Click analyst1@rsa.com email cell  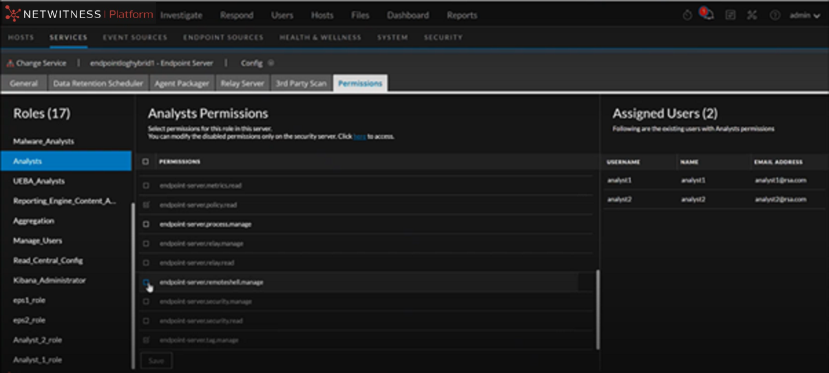(x=780, y=180)
